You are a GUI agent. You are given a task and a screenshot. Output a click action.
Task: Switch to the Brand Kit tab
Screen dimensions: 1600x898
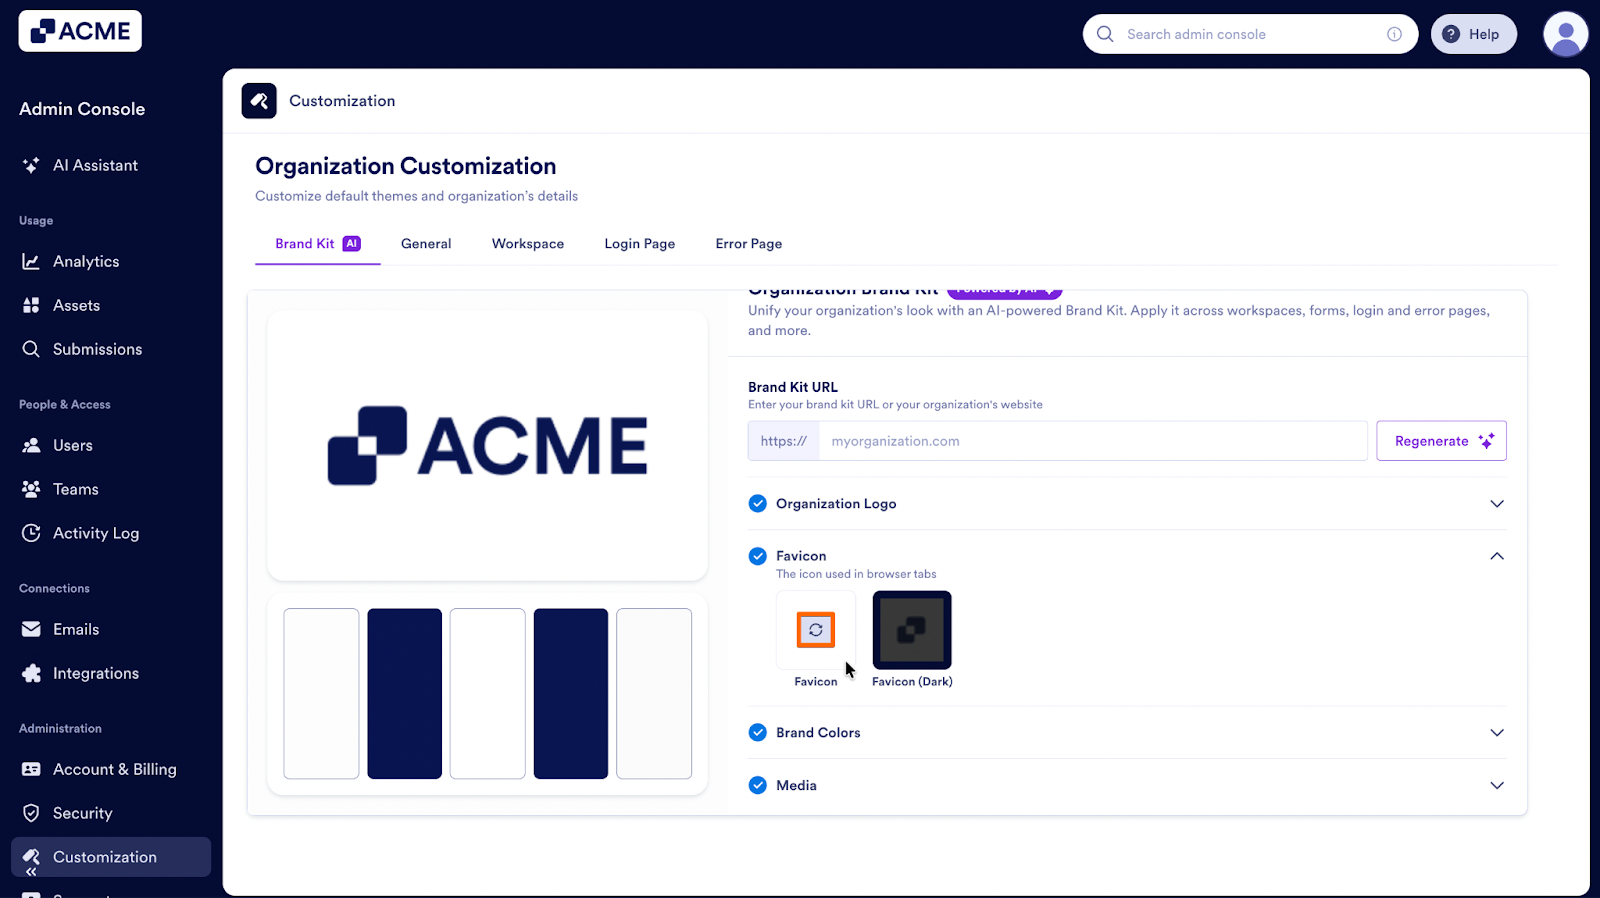point(318,244)
